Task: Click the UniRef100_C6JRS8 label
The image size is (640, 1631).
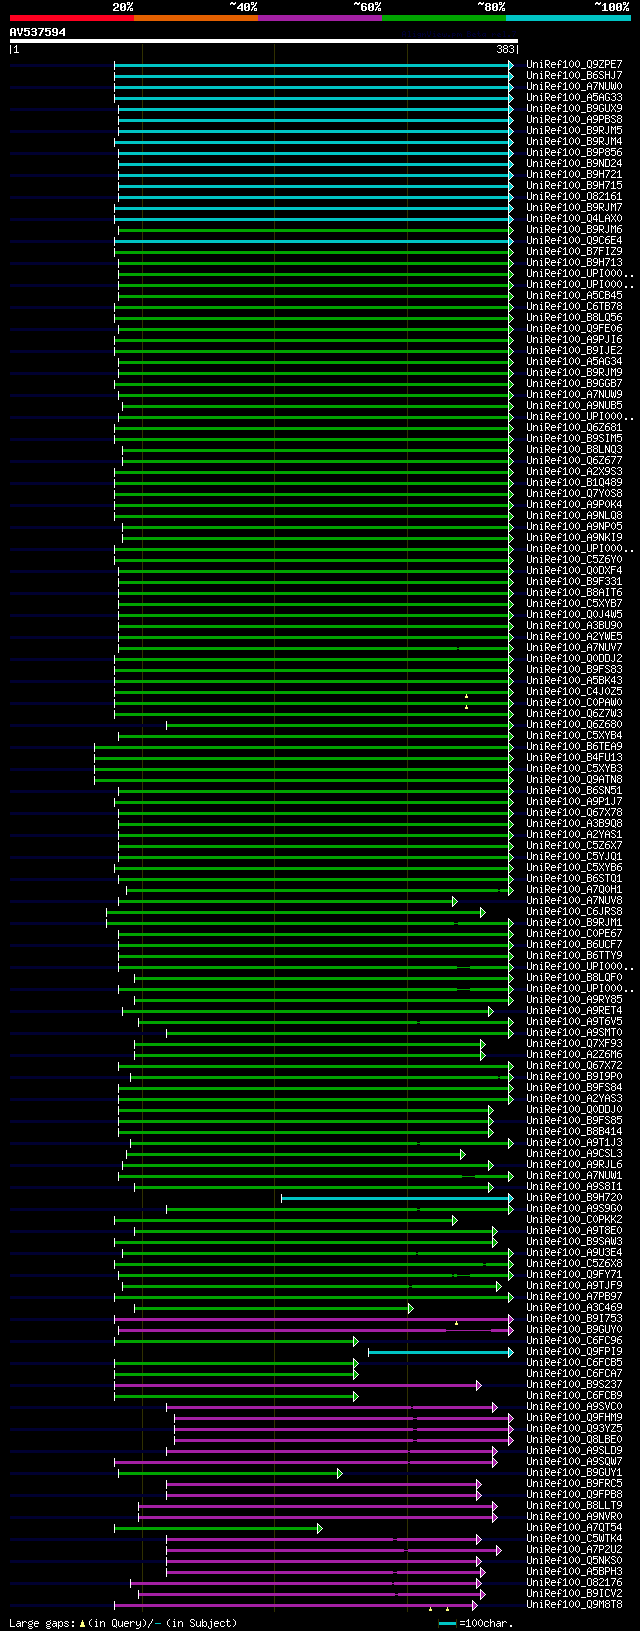Action: [574, 911]
